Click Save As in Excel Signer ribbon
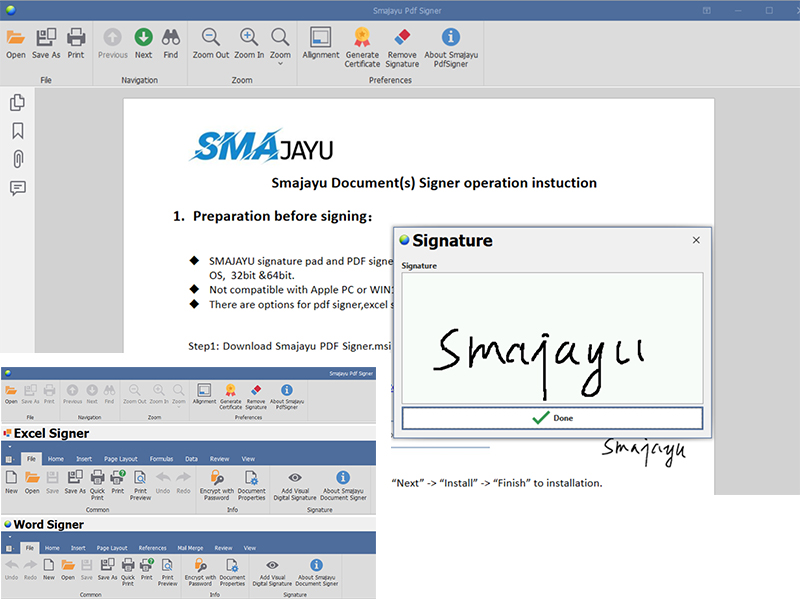 (x=75, y=482)
